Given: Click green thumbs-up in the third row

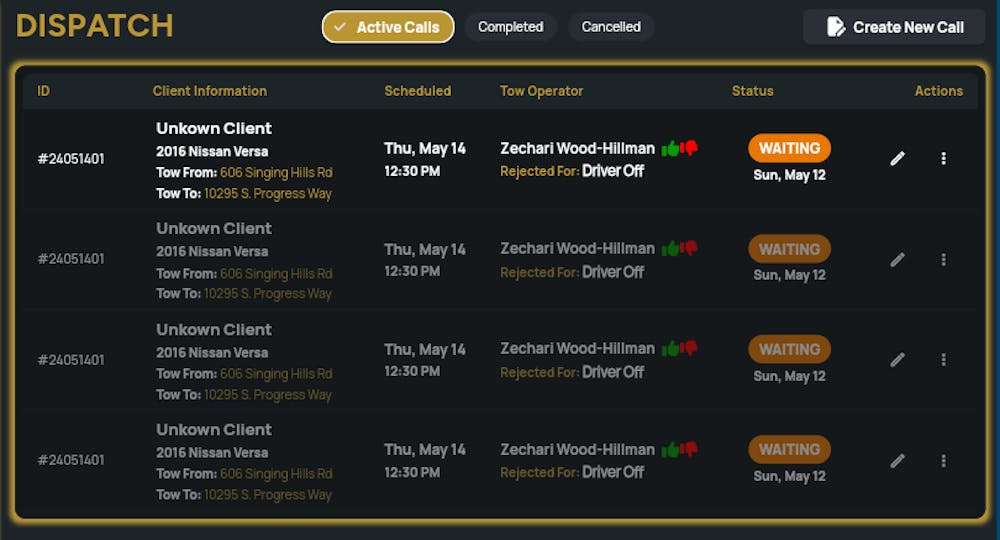Looking at the screenshot, I should pyautogui.click(x=670, y=349).
